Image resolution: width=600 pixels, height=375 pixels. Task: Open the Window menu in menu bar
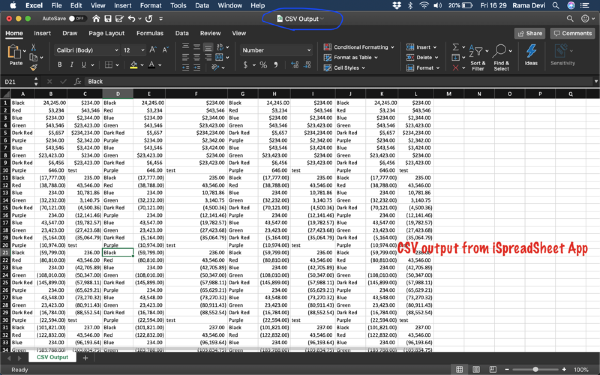[230, 5]
